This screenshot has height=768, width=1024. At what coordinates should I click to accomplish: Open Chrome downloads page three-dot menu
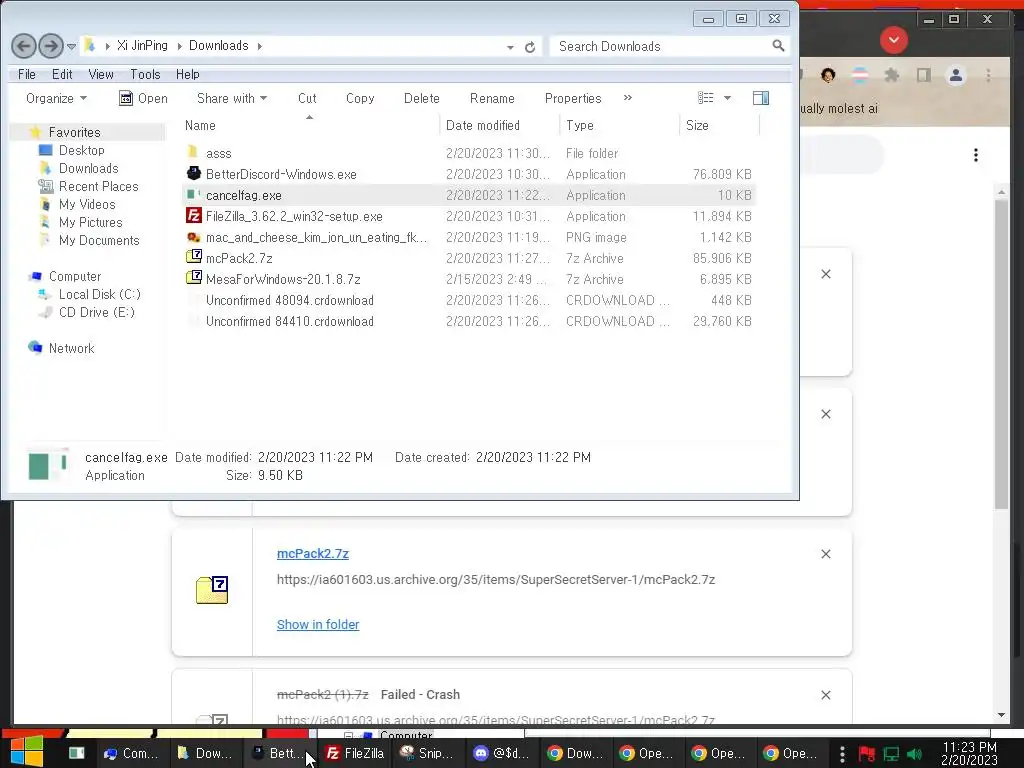coord(976,155)
